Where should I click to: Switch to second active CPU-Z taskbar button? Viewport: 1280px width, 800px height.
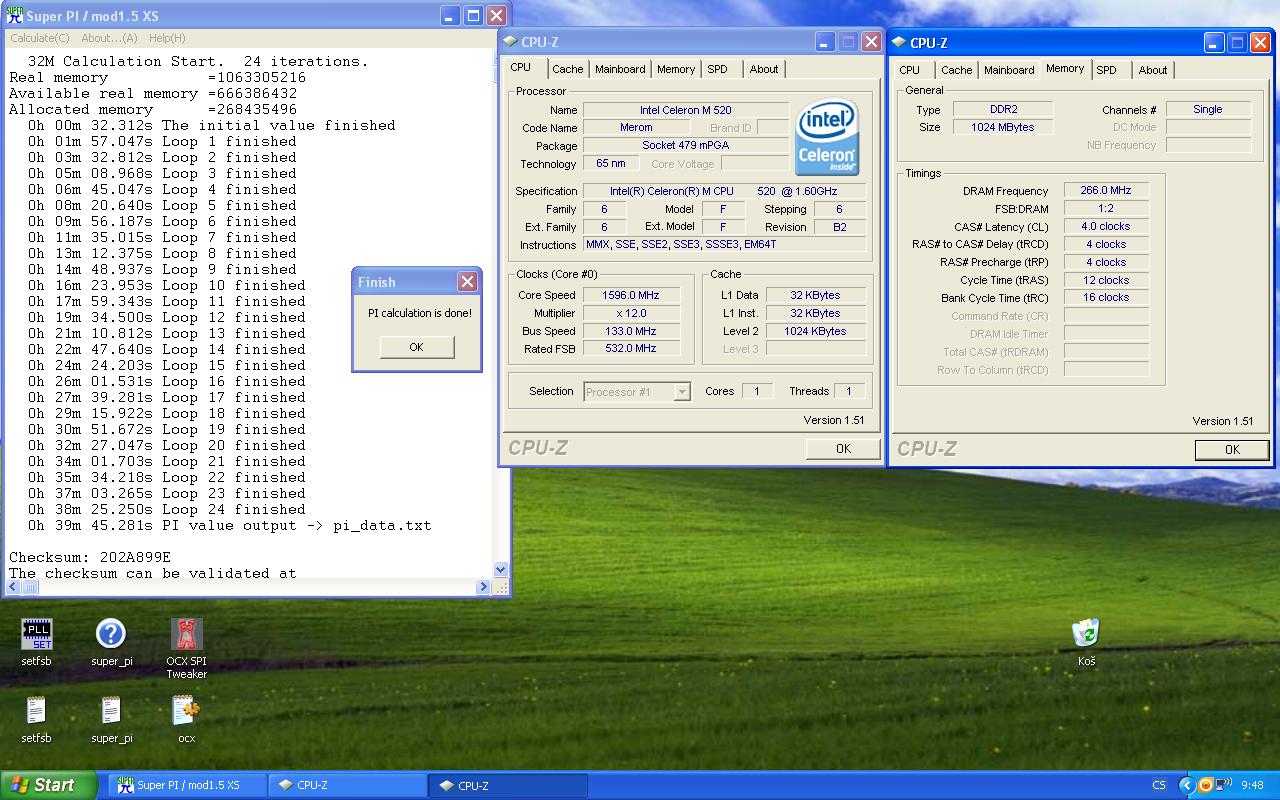point(508,786)
